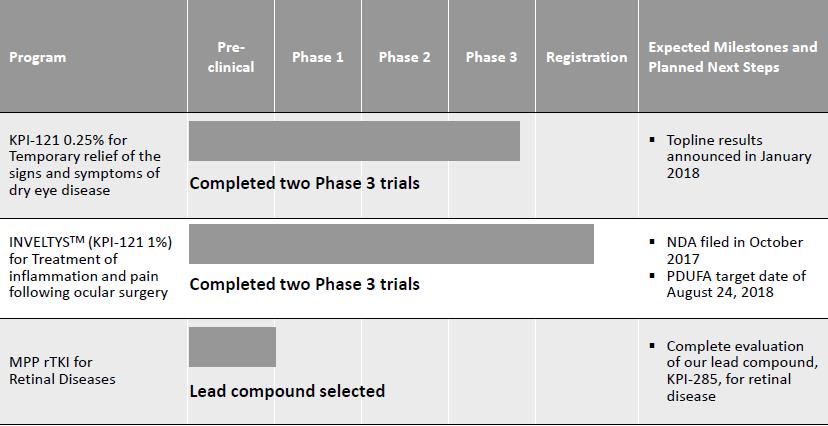Click the KPI-121 0.25% gray progress bar
The width and height of the screenshot is (828, 426).
[354, 141]
